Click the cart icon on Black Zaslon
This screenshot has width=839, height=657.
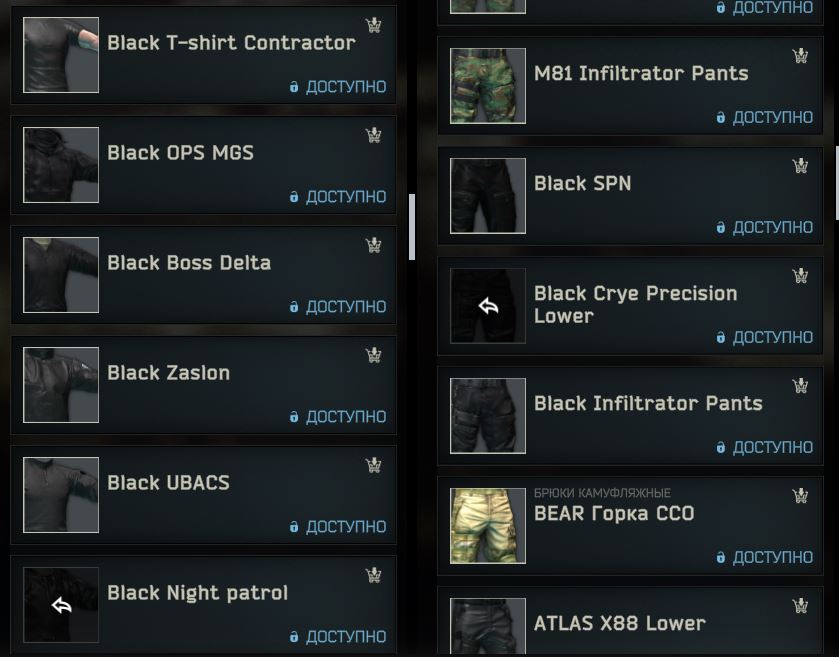[373, 355]
